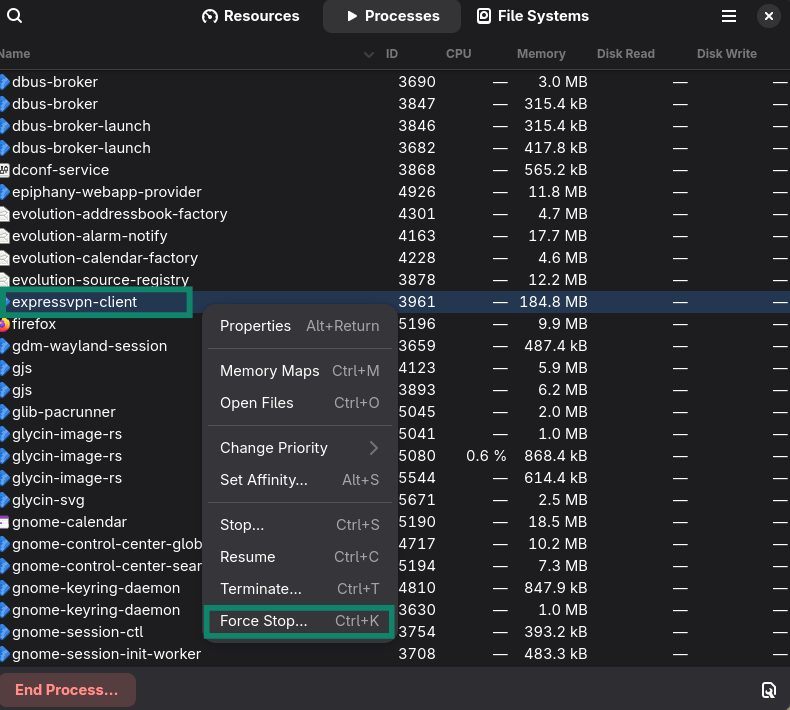Image resolution: width=790 pixels, height=710 pixels.
Task: Click the End Process... button
Action: [x=67, y=690]
